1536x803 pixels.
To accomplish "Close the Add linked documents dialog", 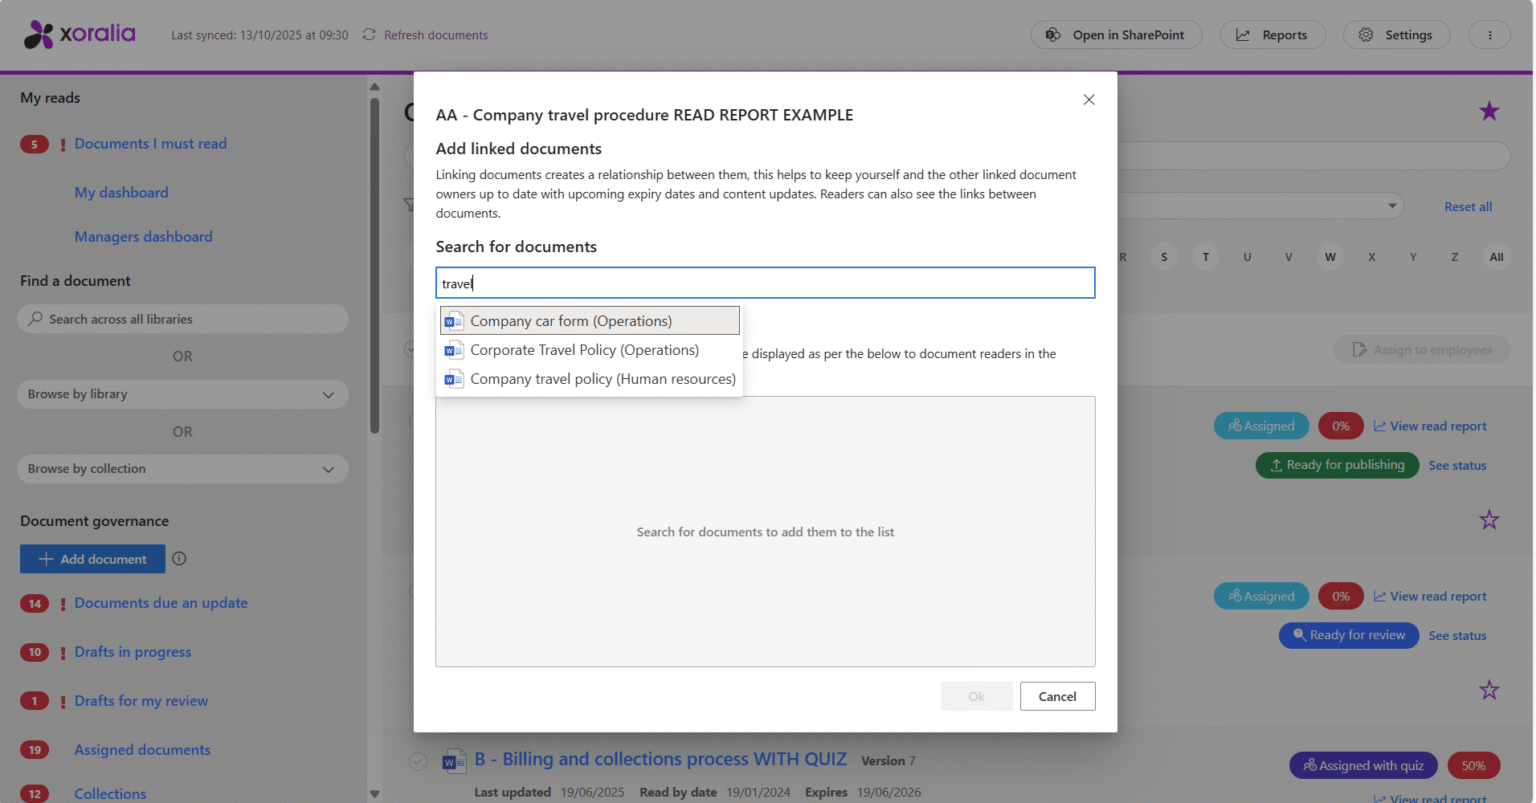I will click(1089, 100).
